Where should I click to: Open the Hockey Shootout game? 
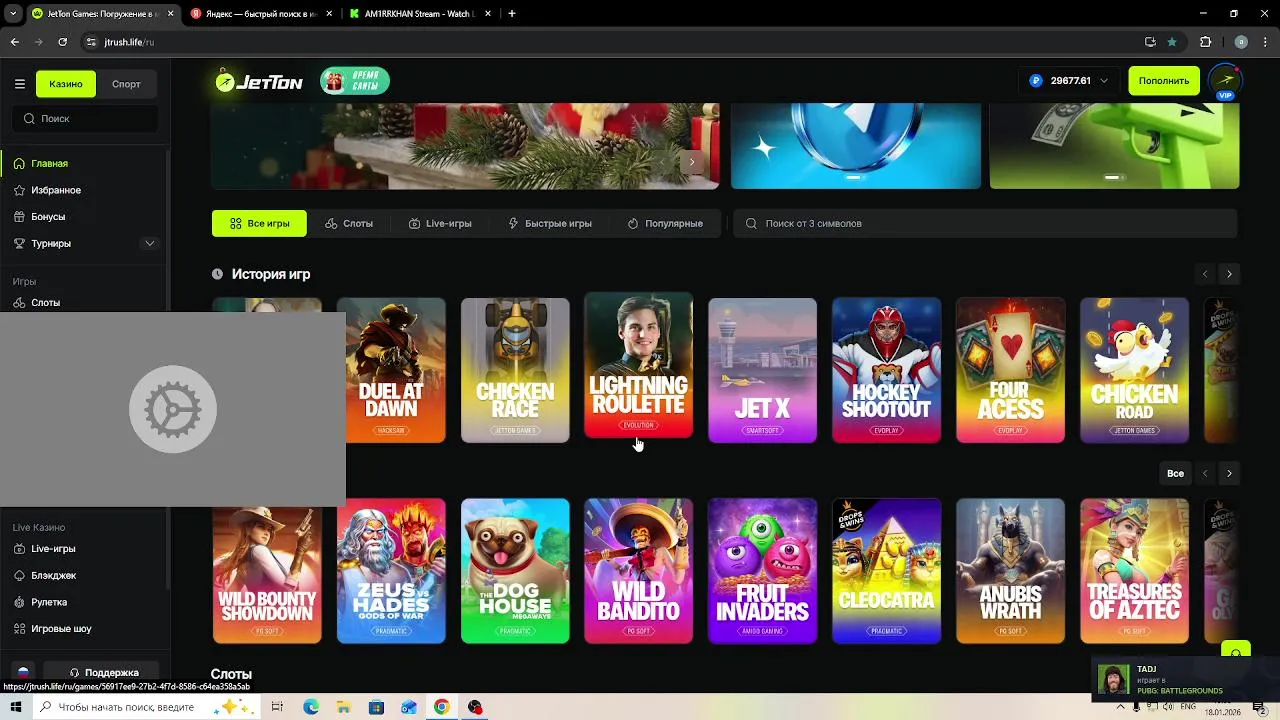pyautogui.click(x=886, y=370)
